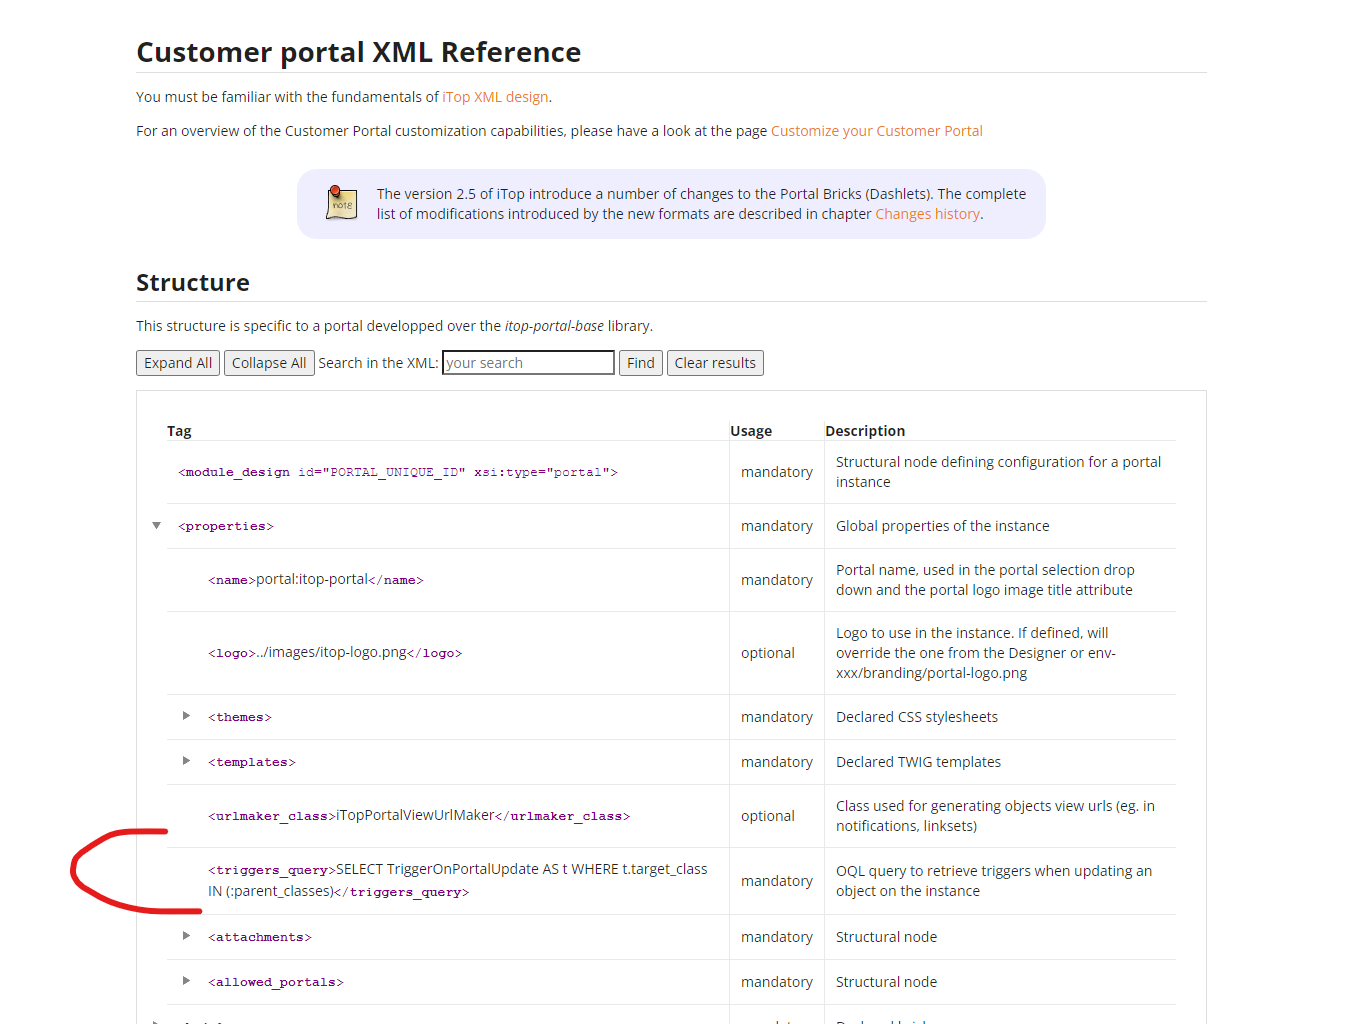Click the properties tag text
The height and width of the screenshot is (1024, 1363).
[226, 526]
